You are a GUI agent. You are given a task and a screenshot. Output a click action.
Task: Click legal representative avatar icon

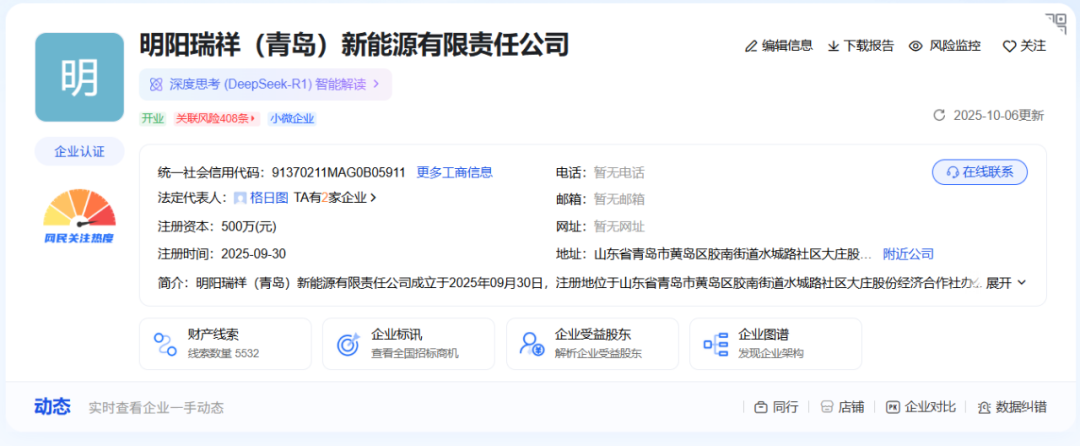click(240, 198)
